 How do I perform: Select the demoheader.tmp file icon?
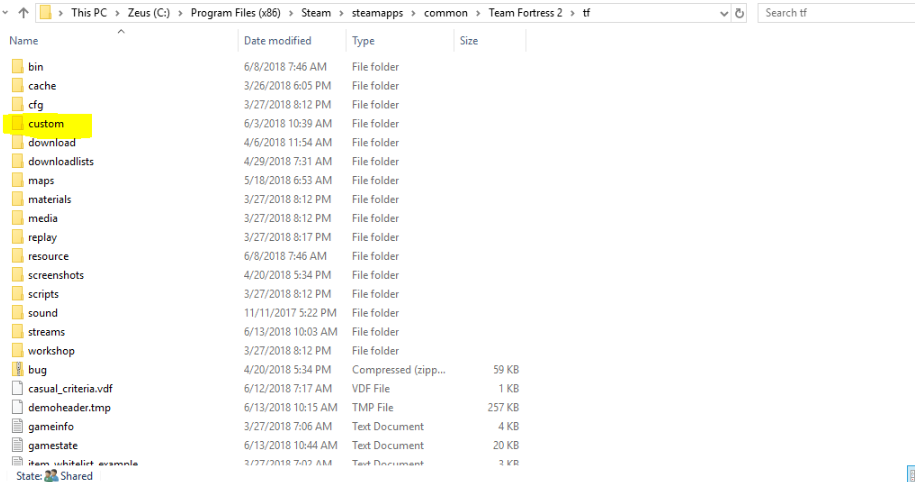(18, 407)
